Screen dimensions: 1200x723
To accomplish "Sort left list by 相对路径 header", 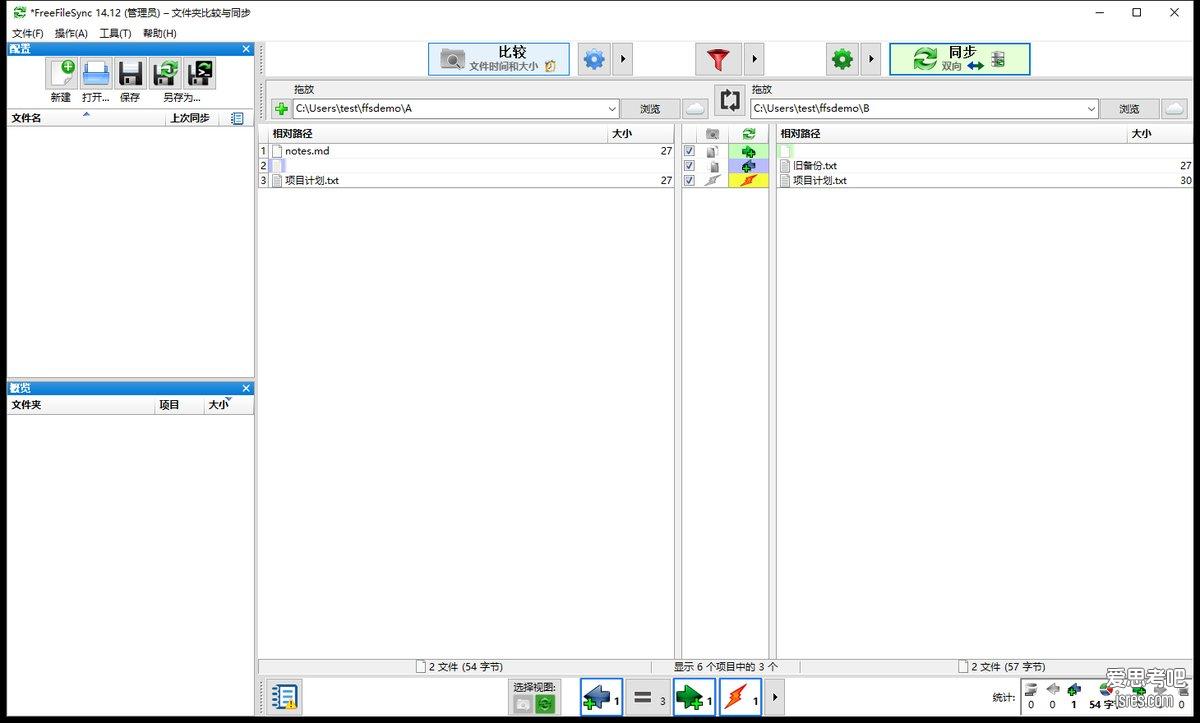I will point(438,134).
